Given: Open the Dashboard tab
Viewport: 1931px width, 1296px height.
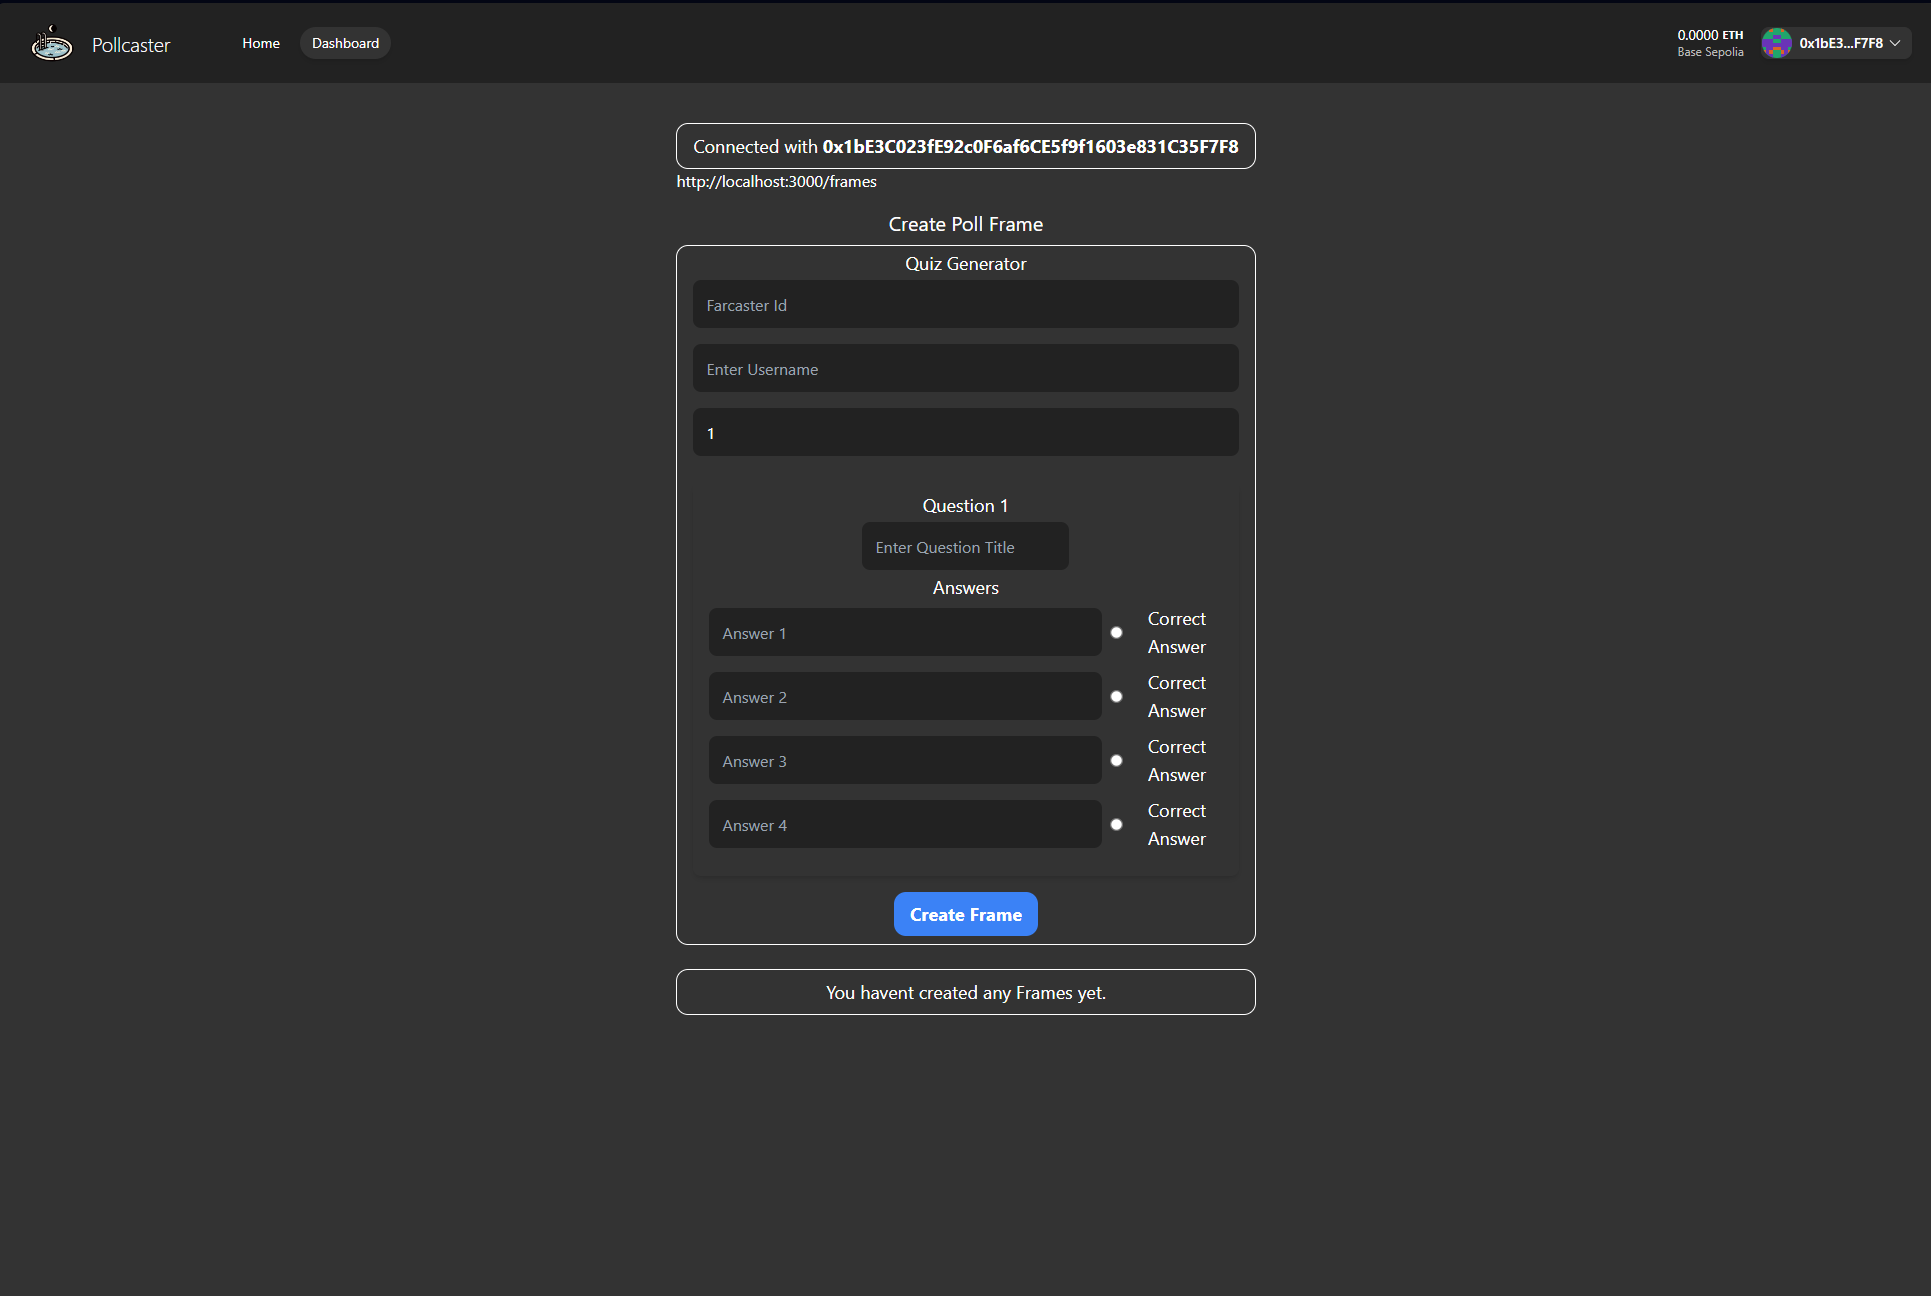Looking at the screenshot, I should [344, 42].
